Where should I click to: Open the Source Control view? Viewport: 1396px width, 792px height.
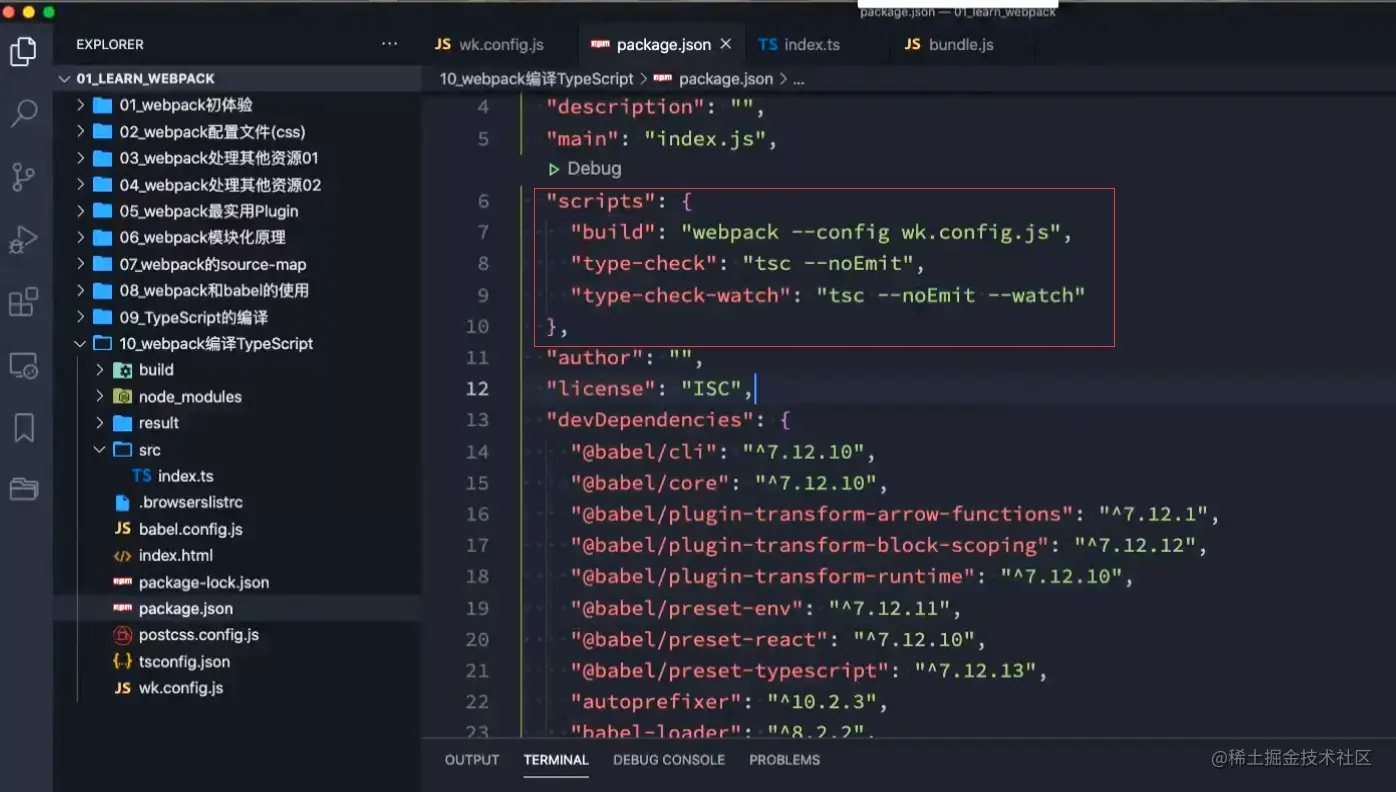(24, 177)
